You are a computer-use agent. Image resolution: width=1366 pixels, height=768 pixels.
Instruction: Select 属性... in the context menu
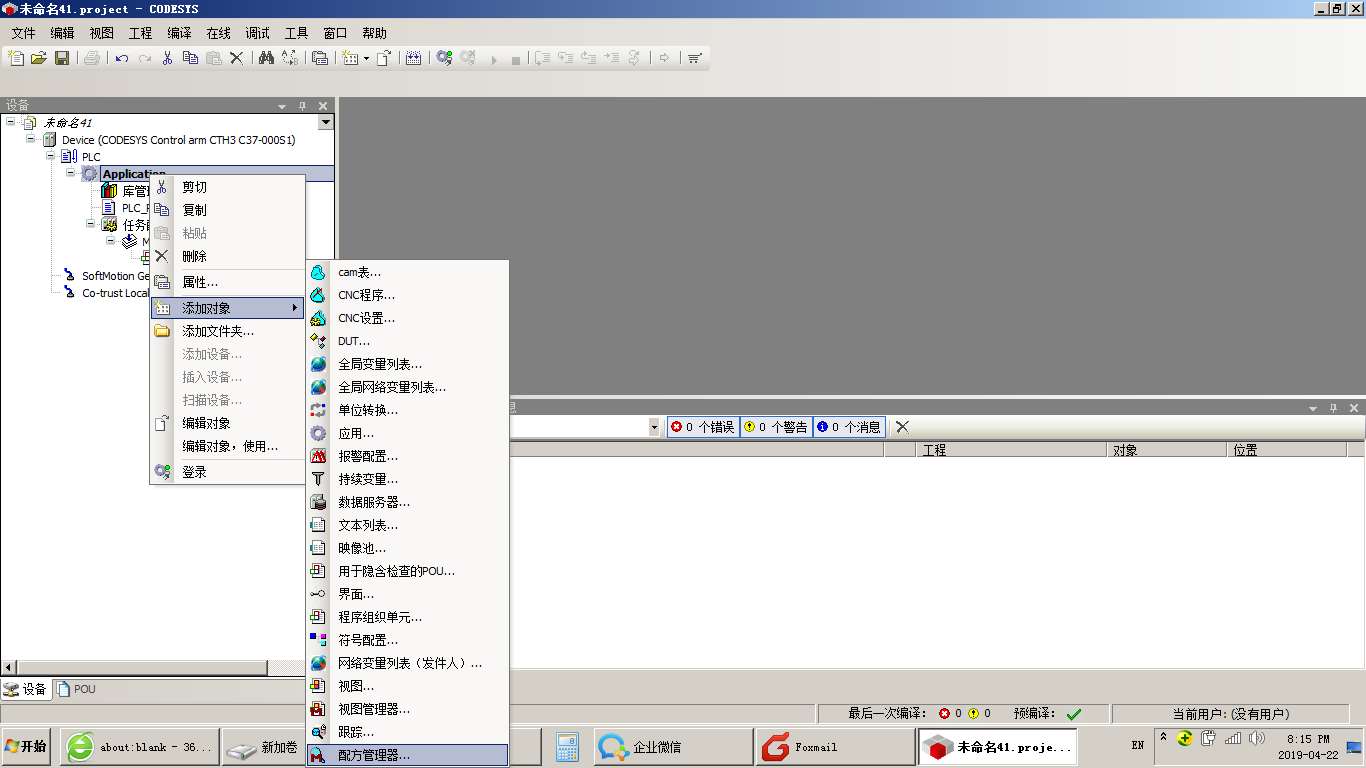[x=227, y=282]
